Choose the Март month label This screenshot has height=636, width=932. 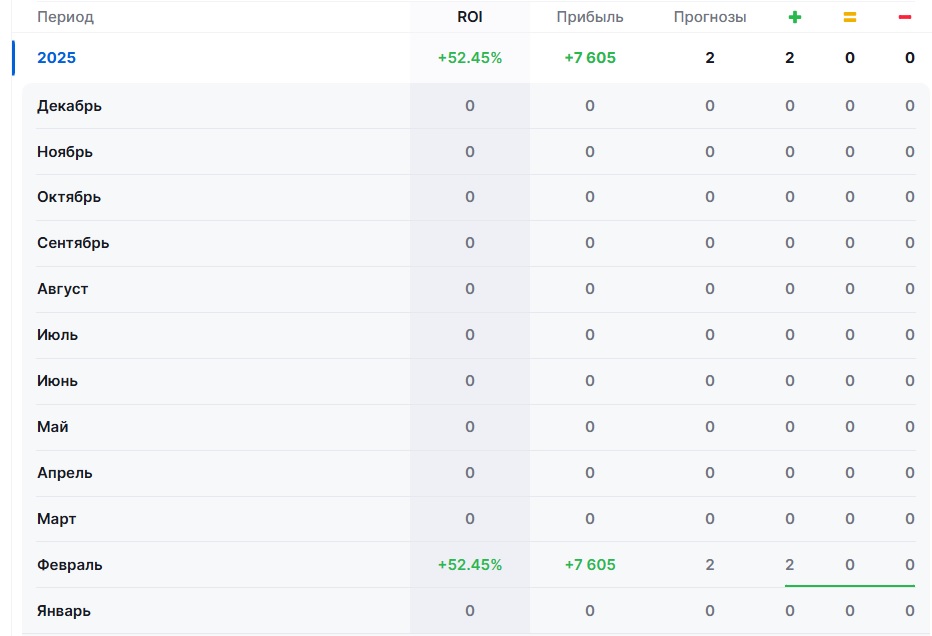pyautogui.click(x=57, y=519)
